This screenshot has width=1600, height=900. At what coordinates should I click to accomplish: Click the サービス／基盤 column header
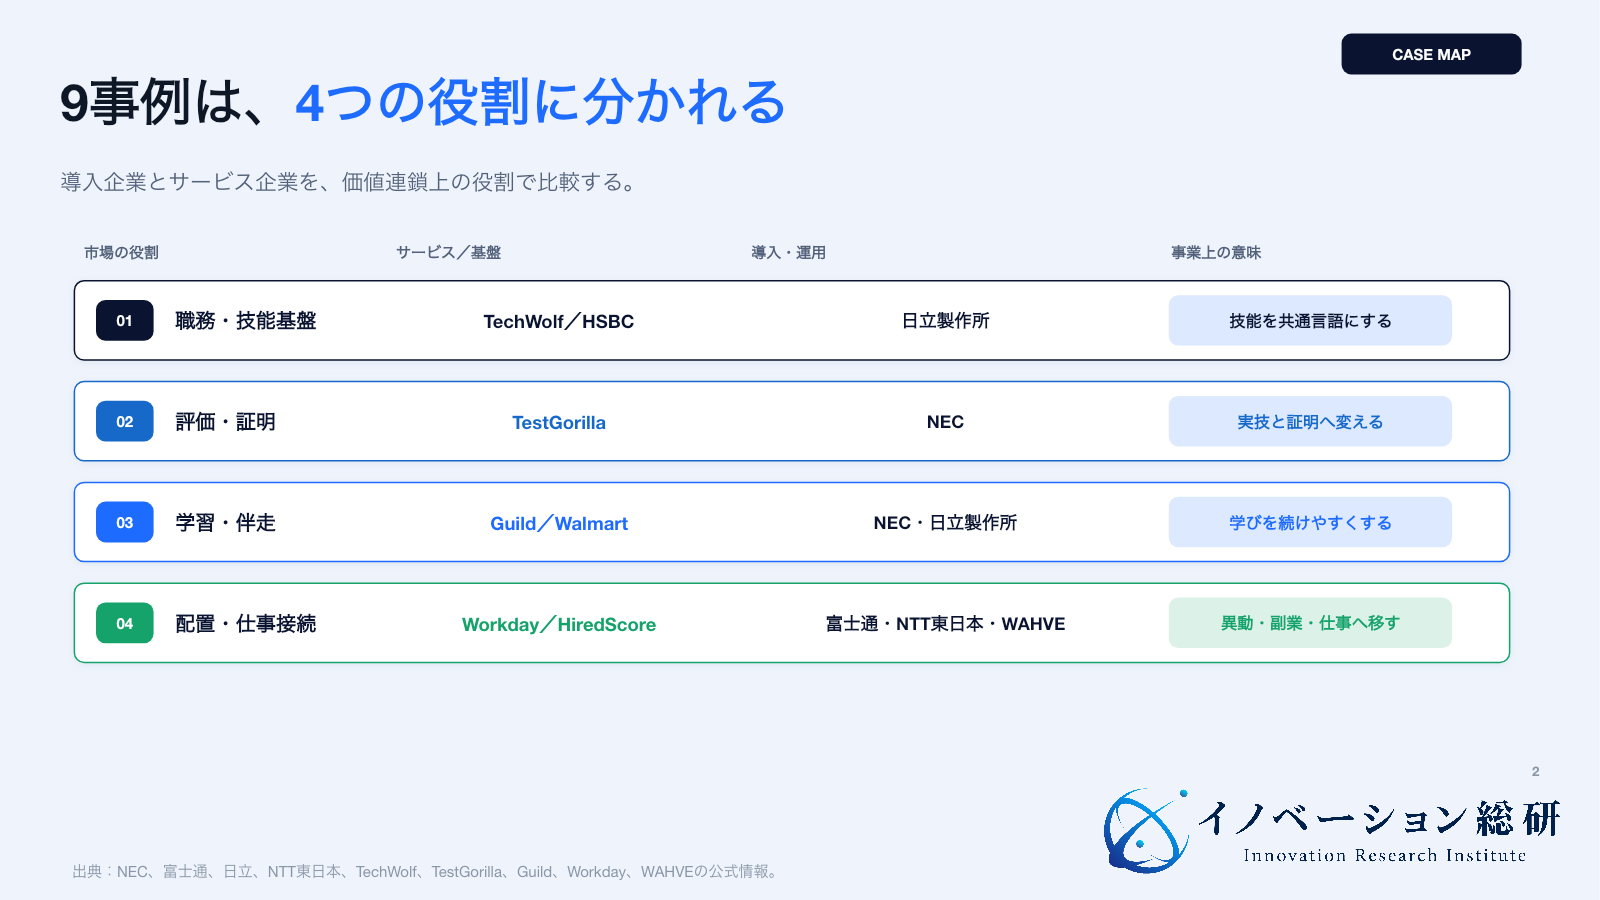pyautogui.click(x=448, y=252)
